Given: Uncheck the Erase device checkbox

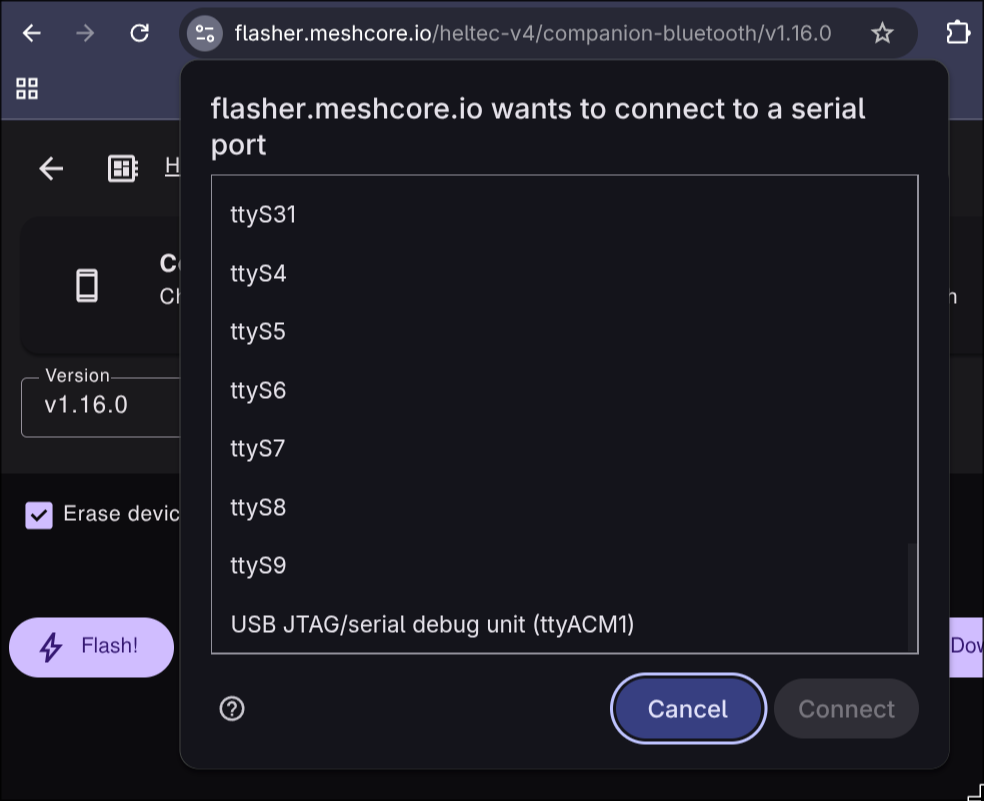Looking at the screenshot, I should point(39,515).
